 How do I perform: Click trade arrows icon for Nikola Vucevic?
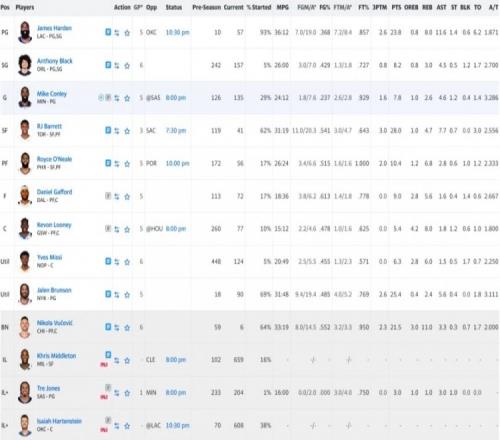pyautogui.click(x=117, y=328)
